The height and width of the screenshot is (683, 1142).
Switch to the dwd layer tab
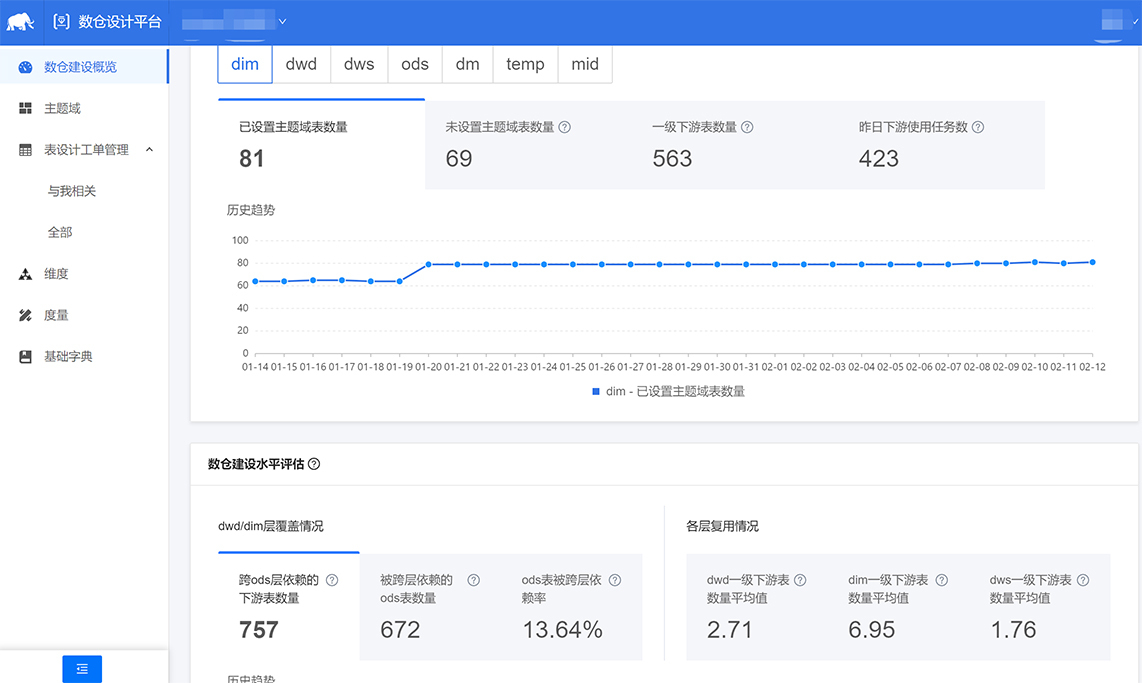(x=301, y=64)
